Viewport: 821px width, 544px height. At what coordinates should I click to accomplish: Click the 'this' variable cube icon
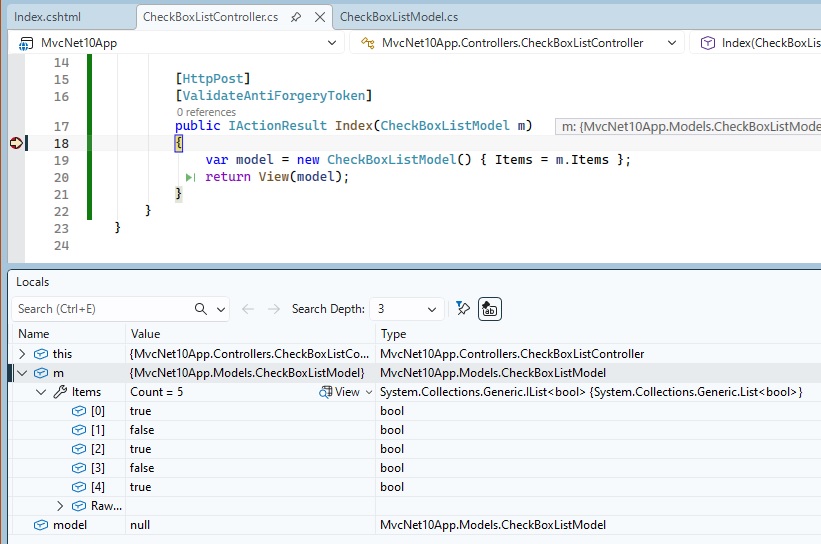(41, 354)
